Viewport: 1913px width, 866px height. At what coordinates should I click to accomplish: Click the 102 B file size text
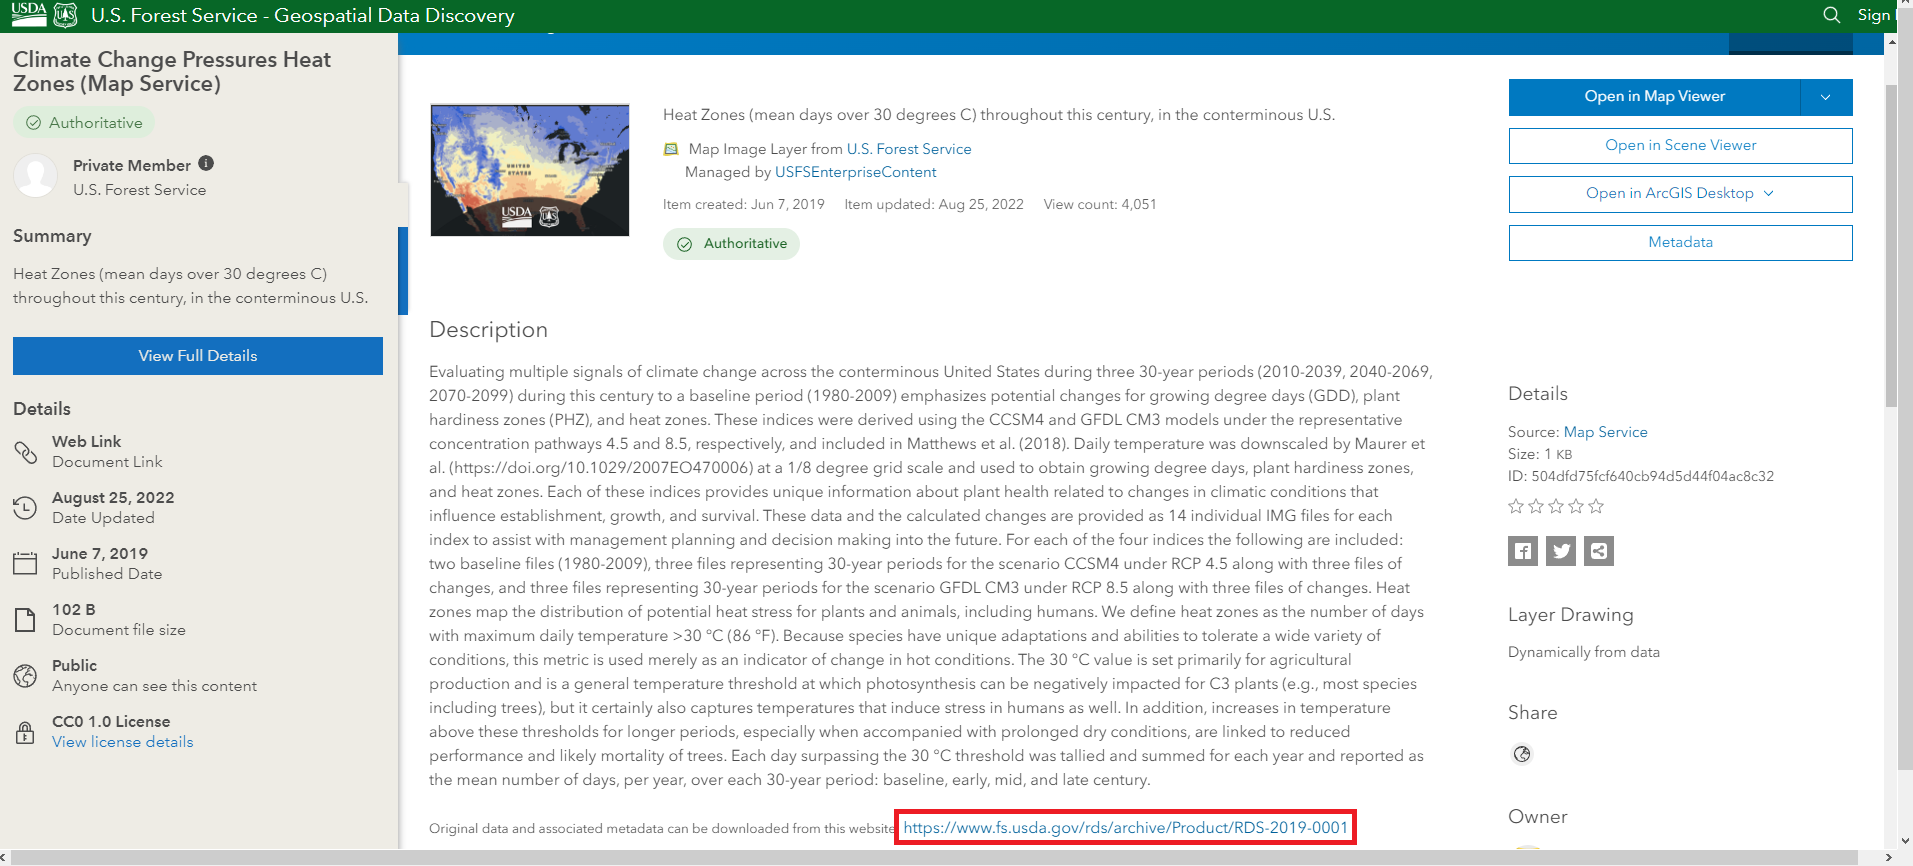74,610
